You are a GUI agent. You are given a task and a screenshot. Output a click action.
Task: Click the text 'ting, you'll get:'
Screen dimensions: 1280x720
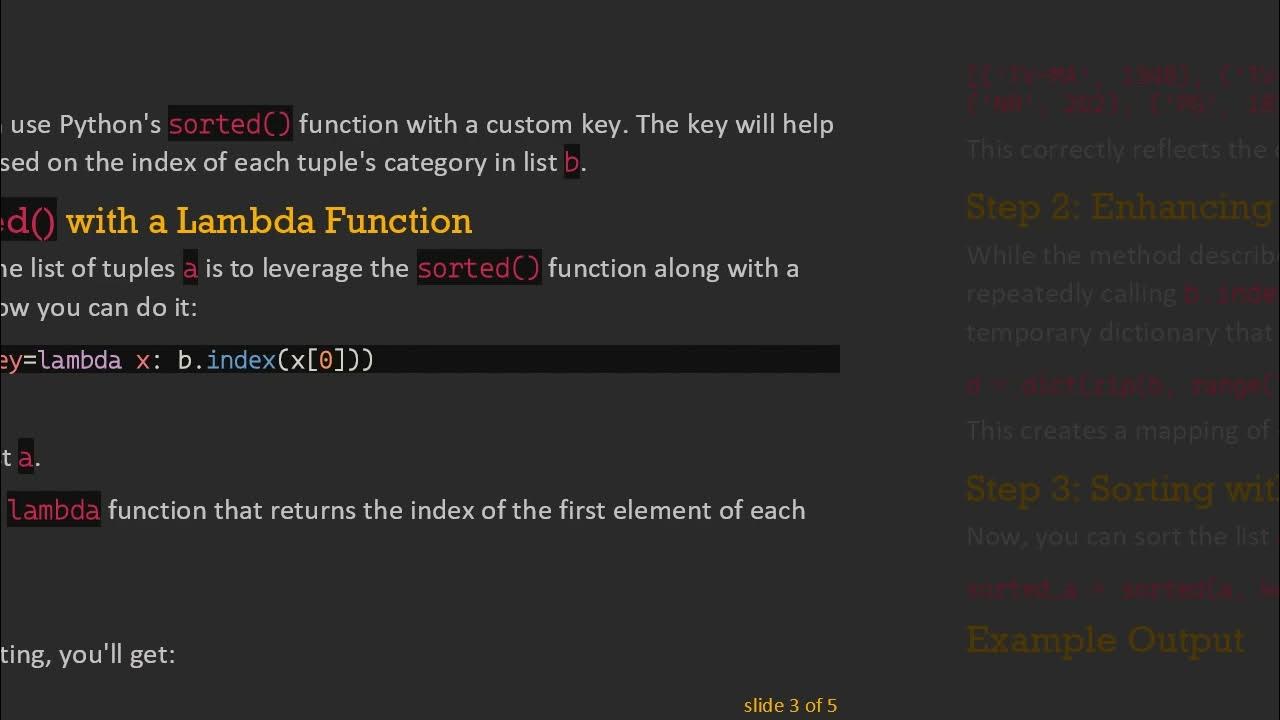(88, 654)
